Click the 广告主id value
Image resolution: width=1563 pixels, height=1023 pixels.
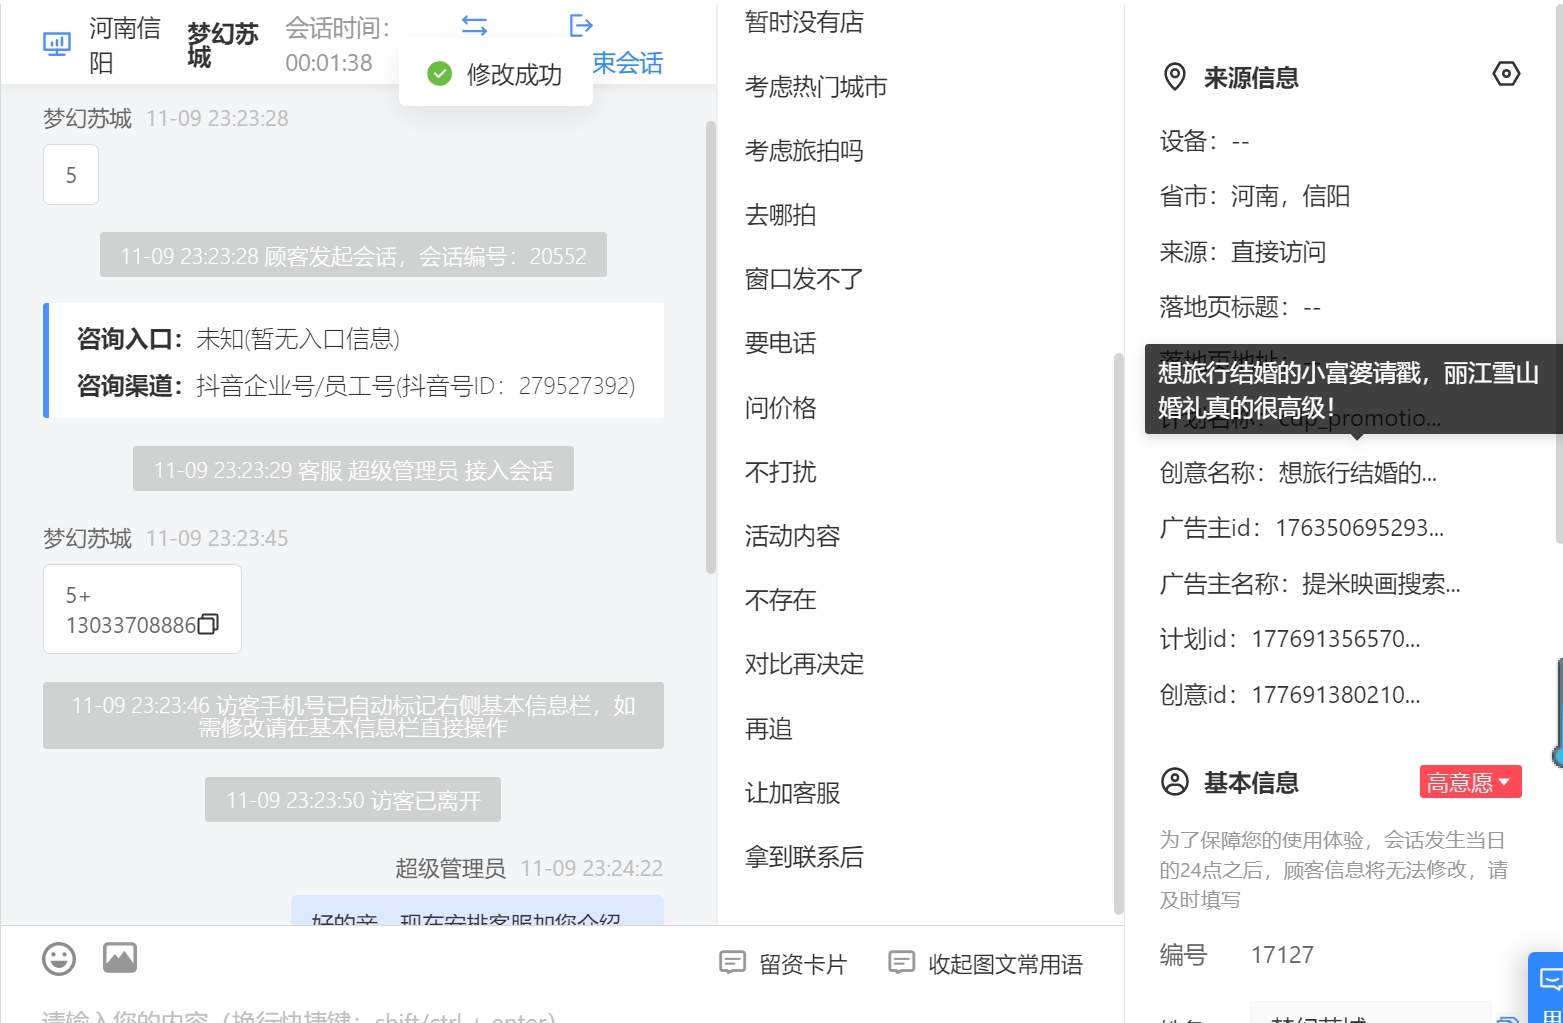(1359, 528)
